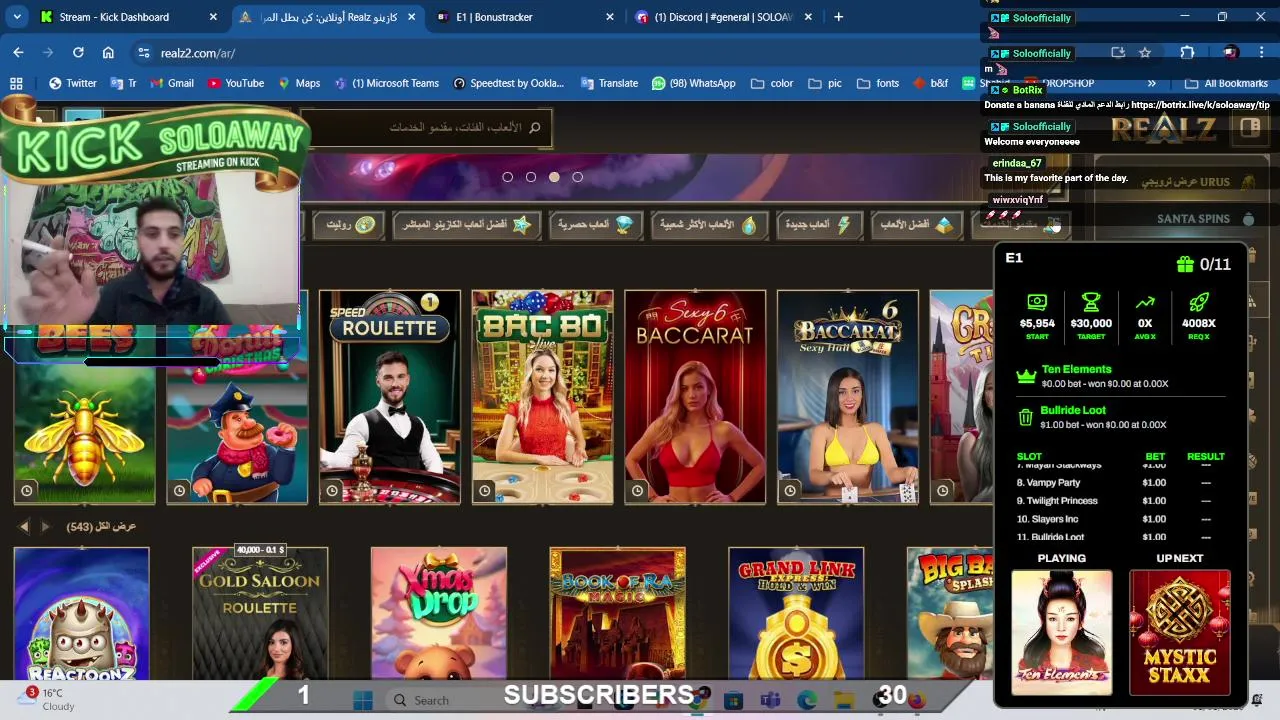
Task: Open the tab search dropdown arrow
Action: (16, 17)
